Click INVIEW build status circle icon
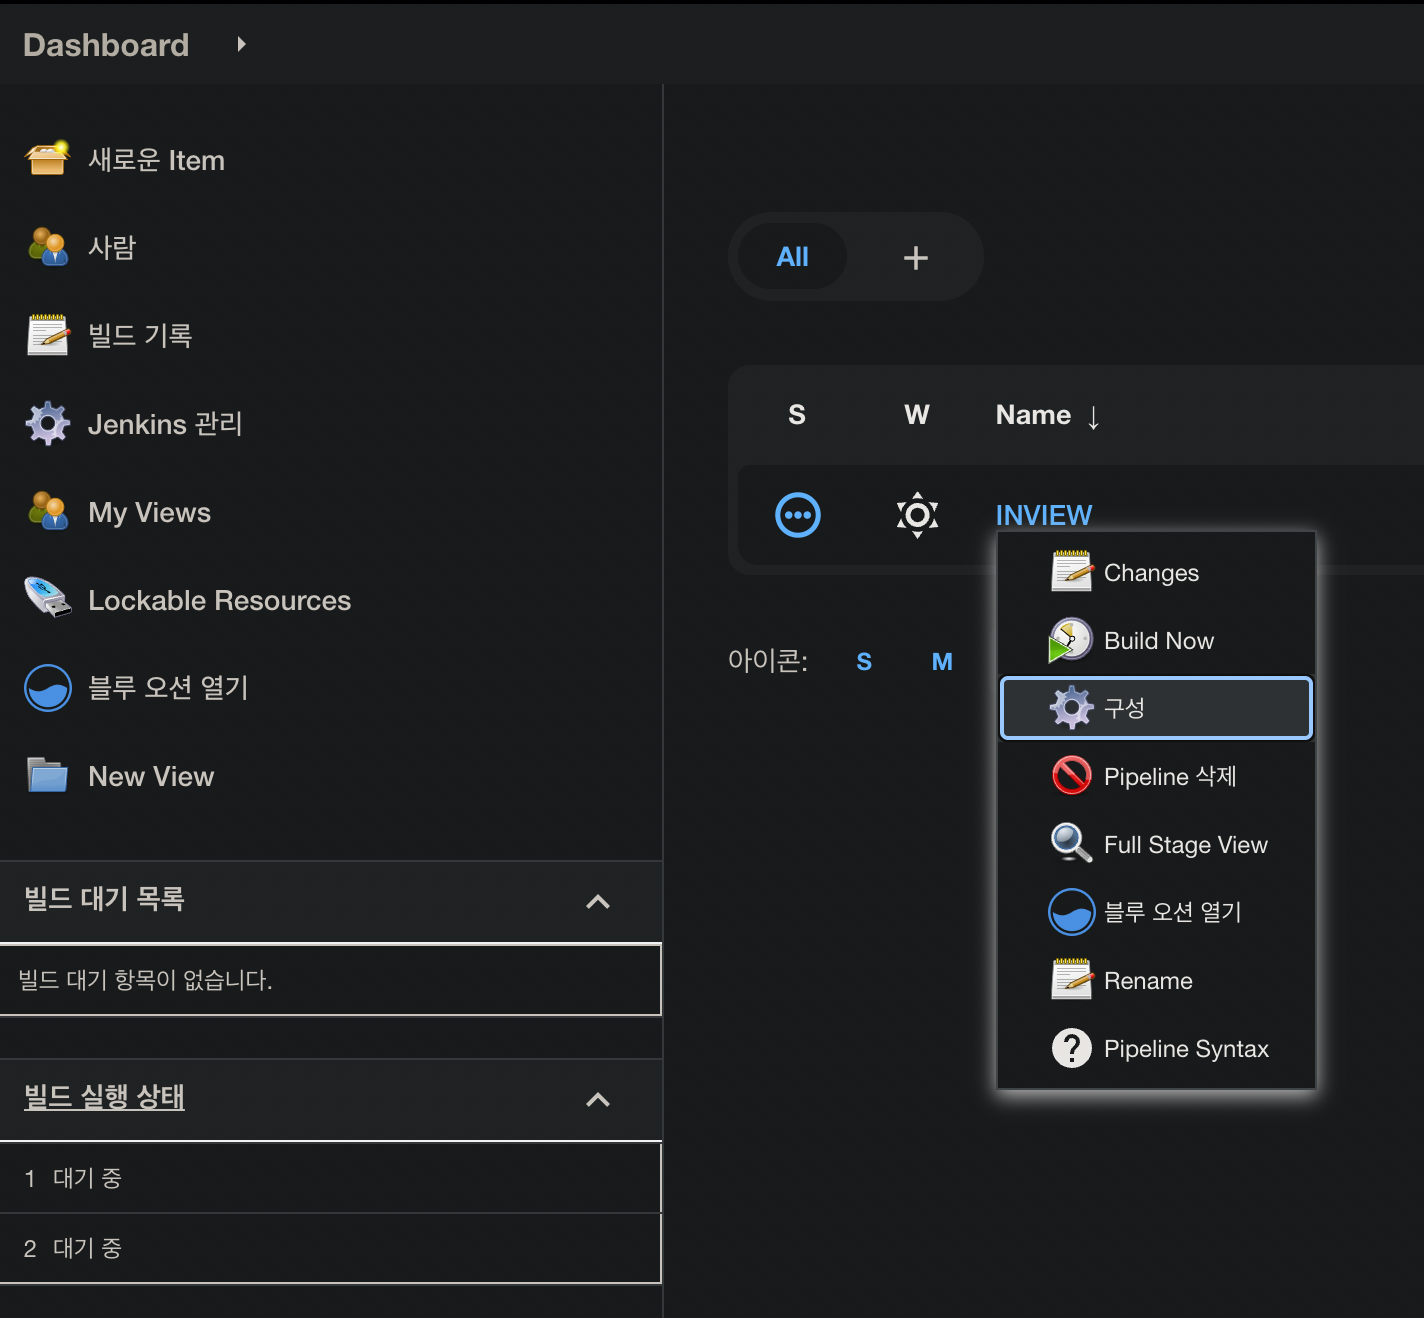The image size is (1424, 1318). click(x=798, y=515)
